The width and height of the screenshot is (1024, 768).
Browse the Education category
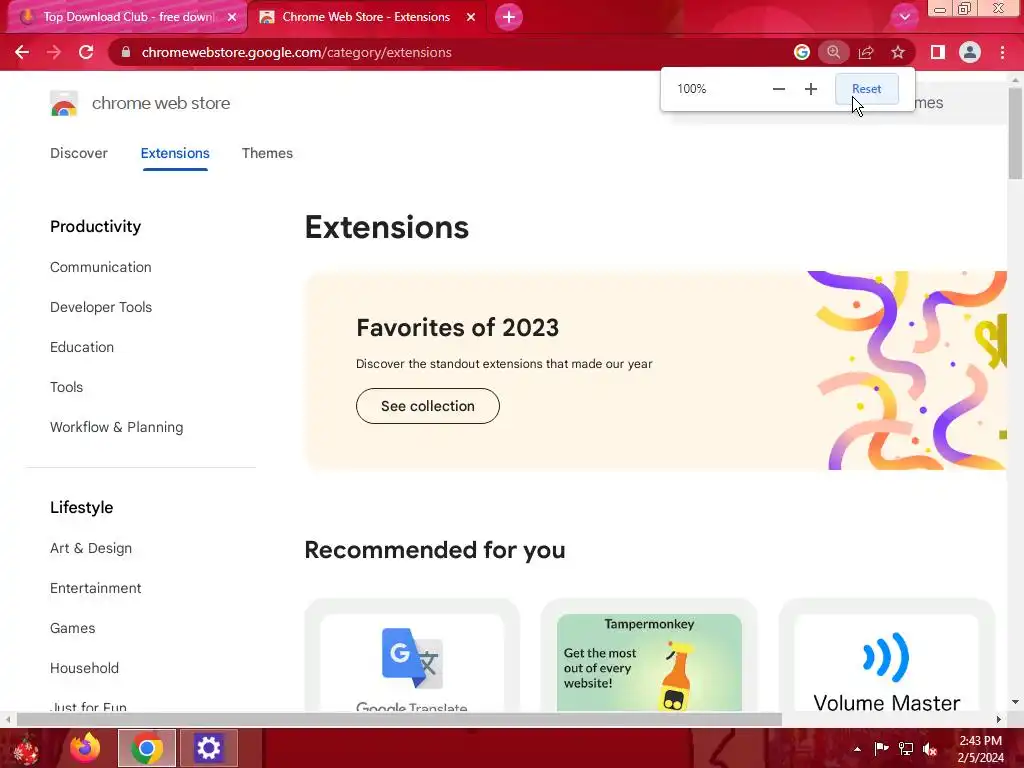click(82, 347)
